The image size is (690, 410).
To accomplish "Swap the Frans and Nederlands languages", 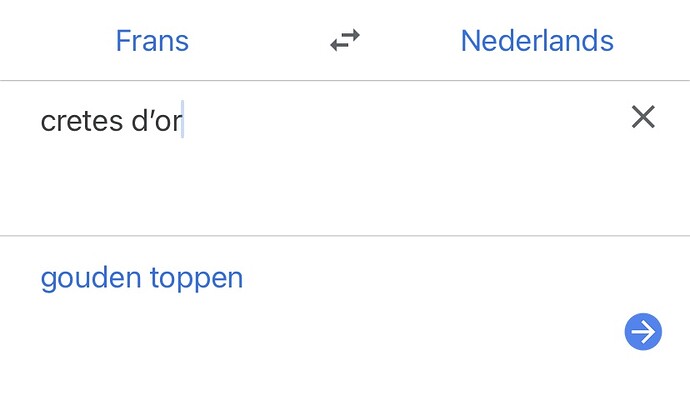I will coord(345,40).
